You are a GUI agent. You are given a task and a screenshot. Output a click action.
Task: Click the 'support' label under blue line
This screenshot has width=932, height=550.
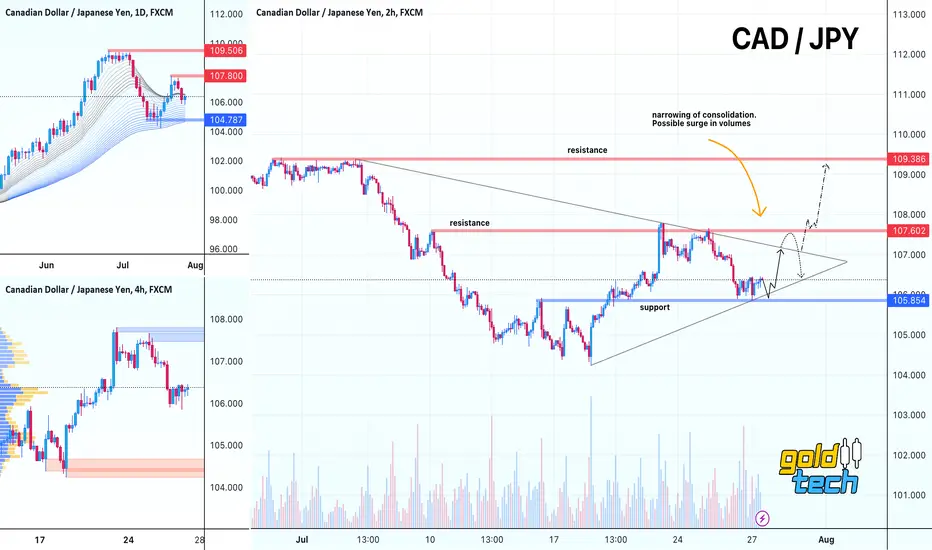click(x=654, y=307)
